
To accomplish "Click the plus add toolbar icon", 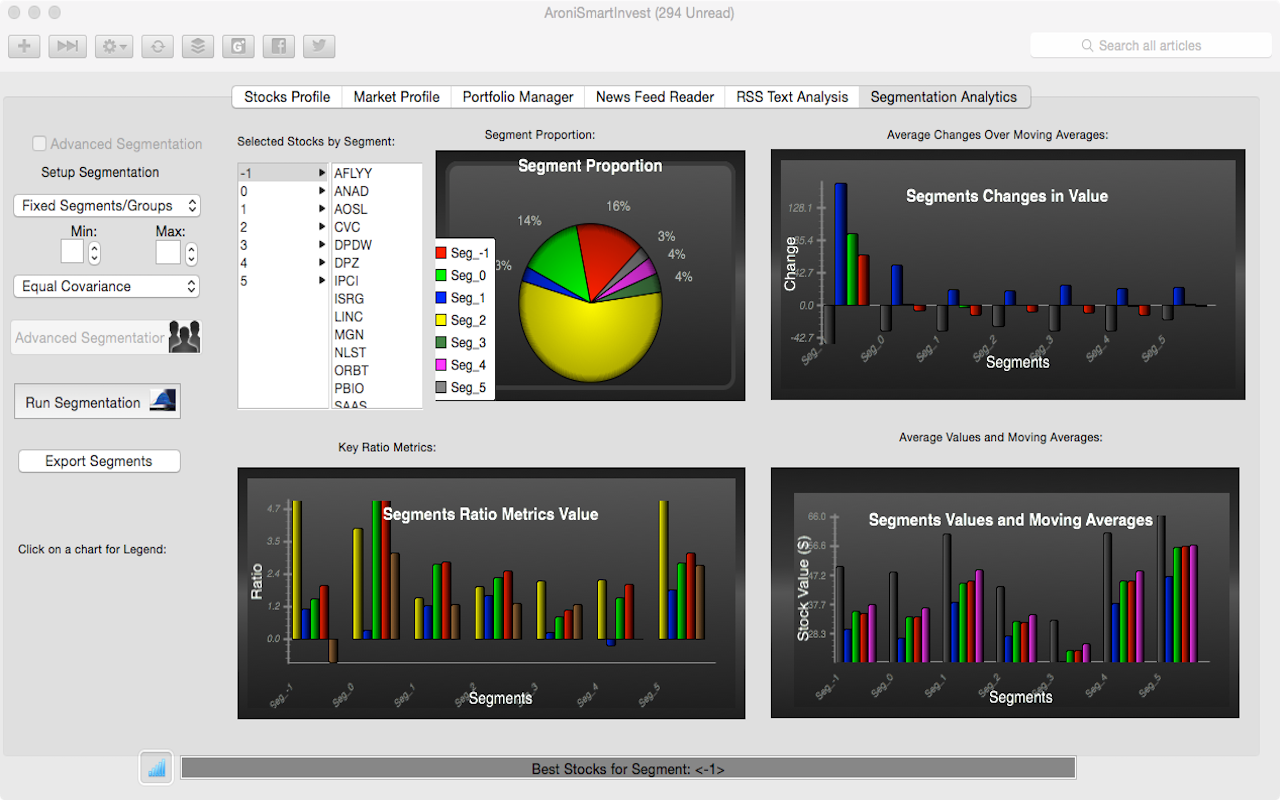I will (x=24, y=46).
